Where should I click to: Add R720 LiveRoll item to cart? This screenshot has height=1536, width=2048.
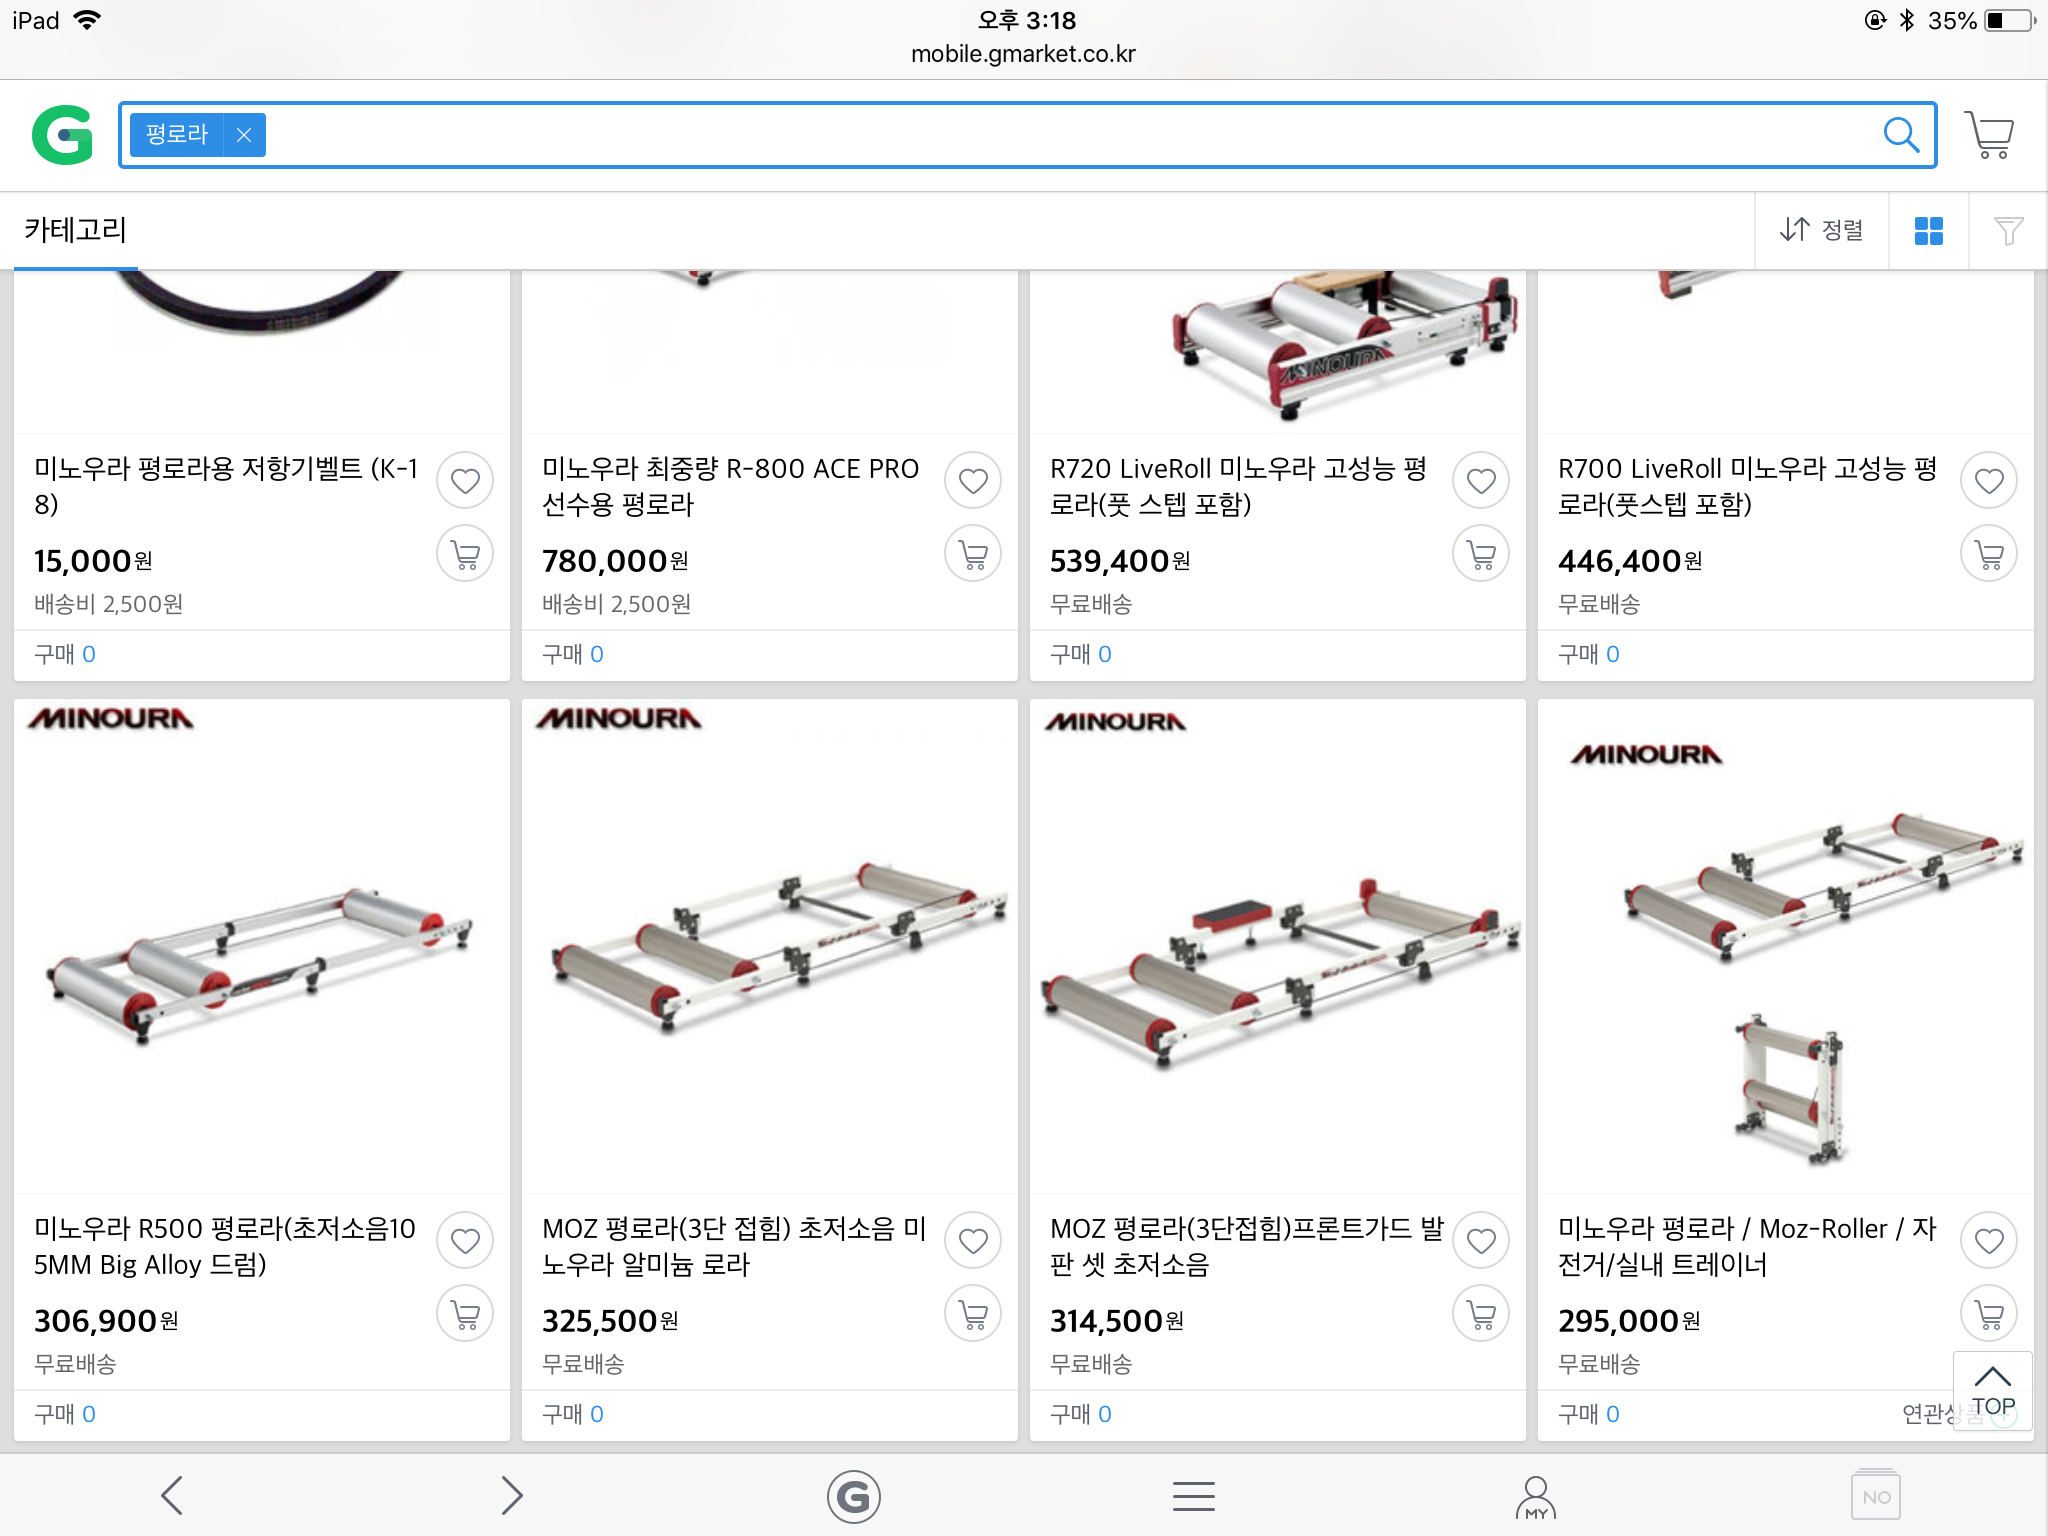pos(1481,553)
